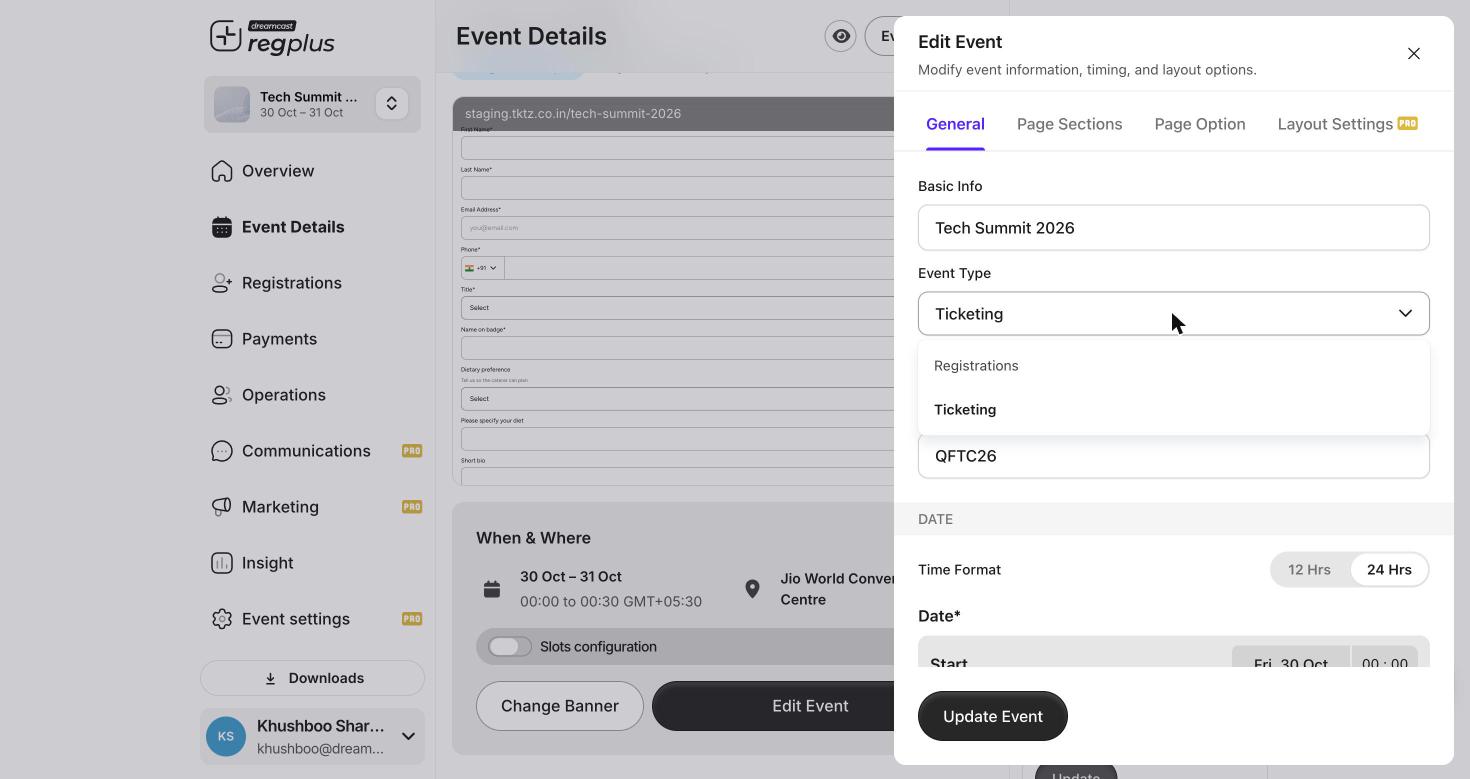Click the Change Banner button
The height and width of the screenshot is (779, 1470).
point(560,706)
